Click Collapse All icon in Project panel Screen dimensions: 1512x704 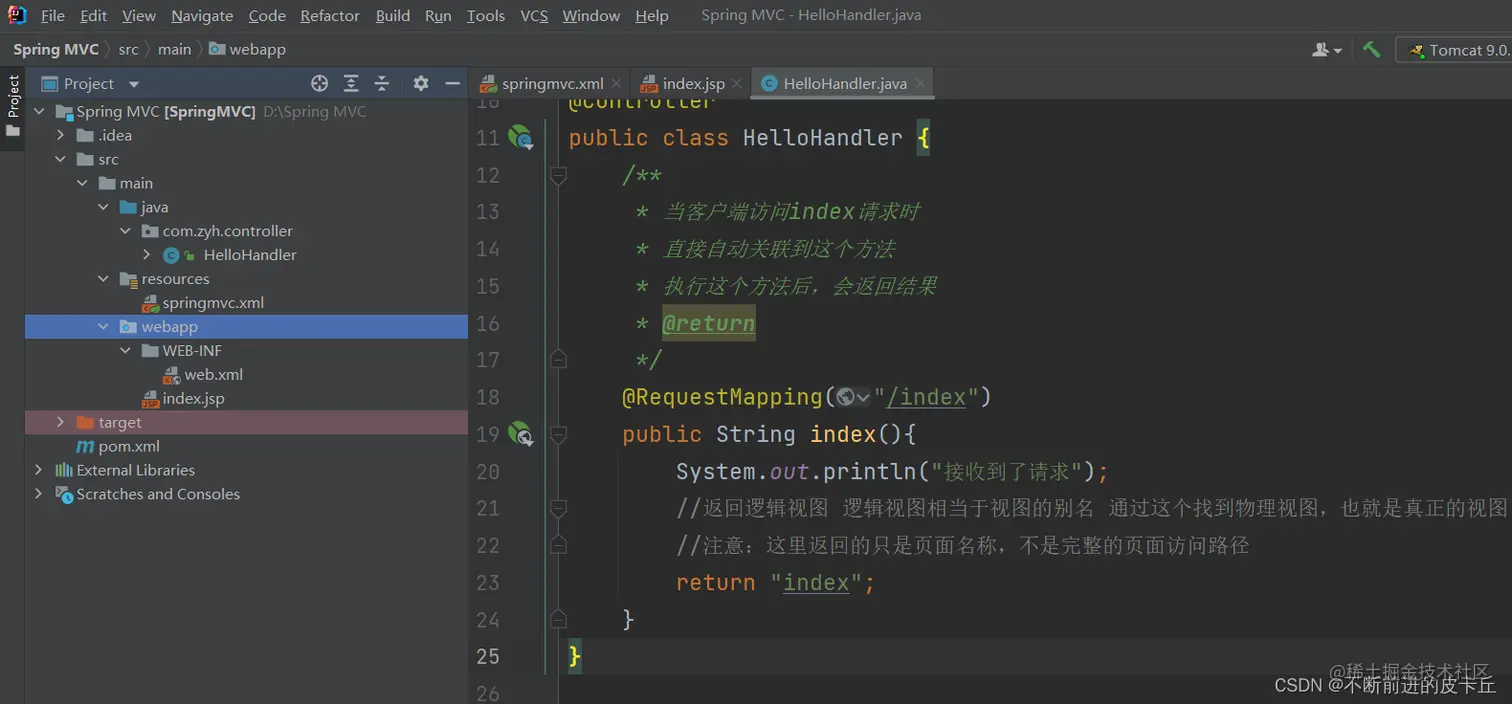tap(381, 84)
